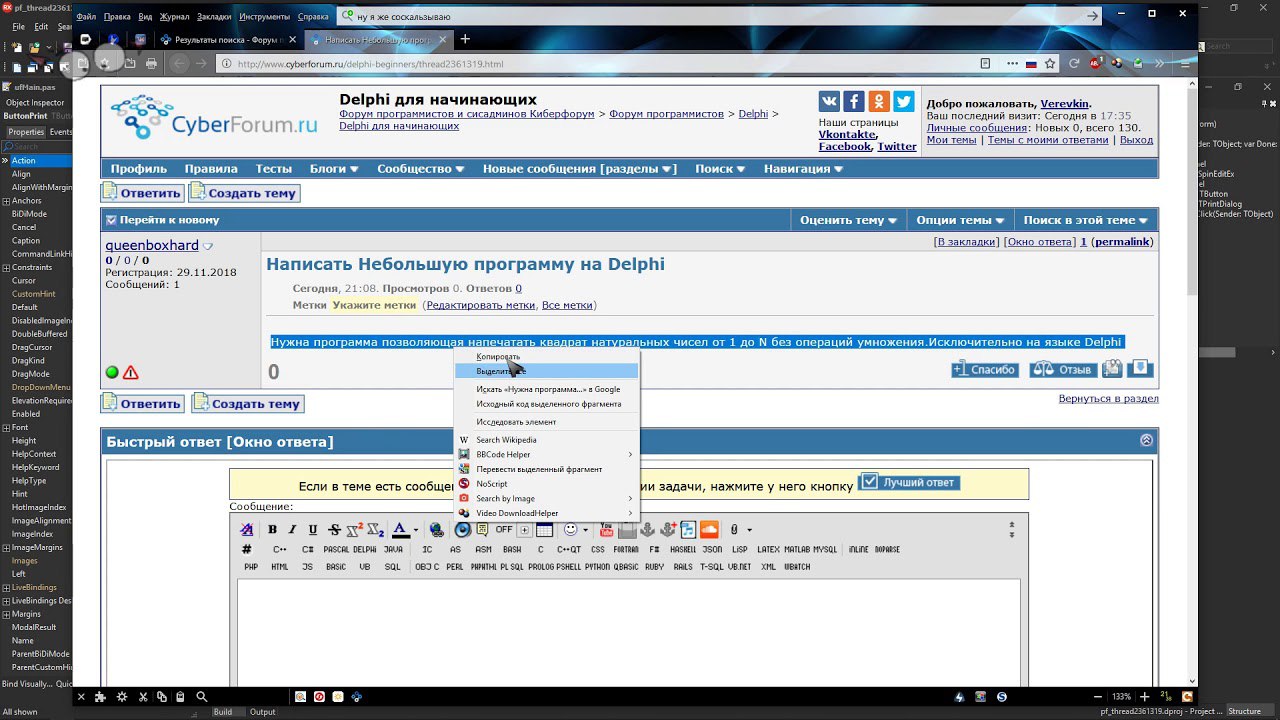Open the Odnoklassniki social page icon

[x=878, y=101]
